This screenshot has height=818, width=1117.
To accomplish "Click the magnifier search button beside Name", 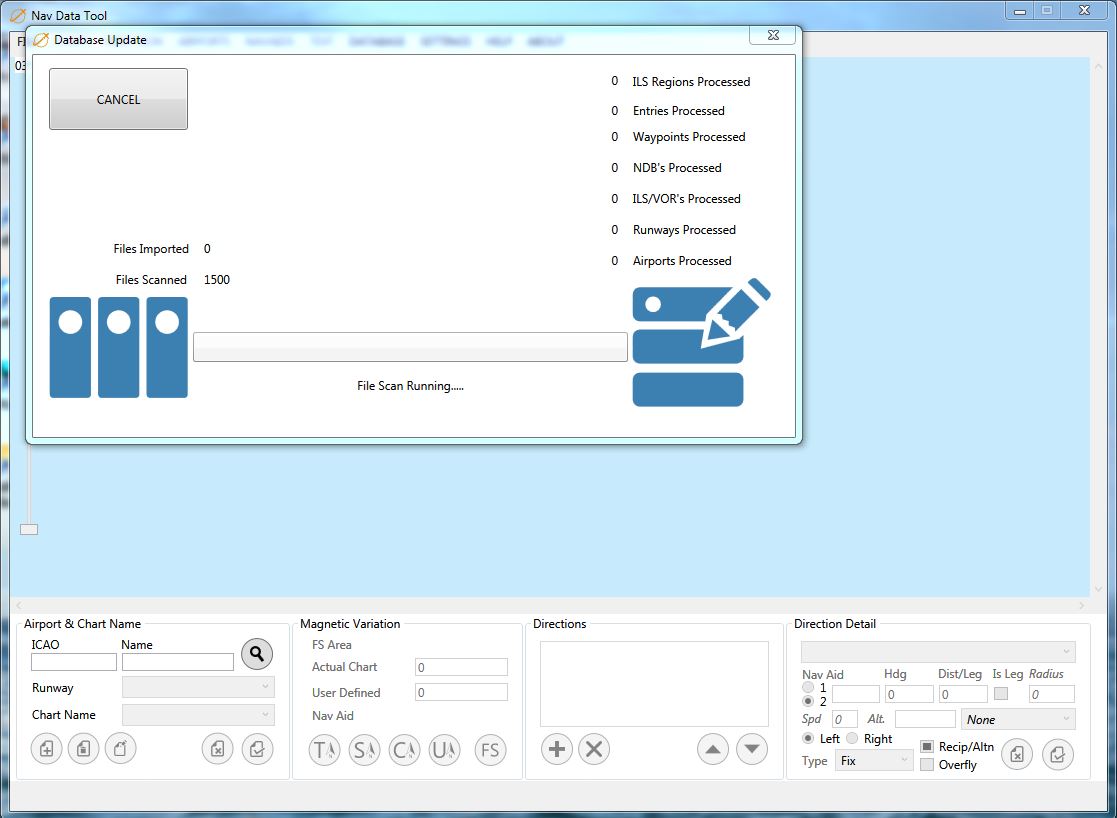I will coord(257,654).
